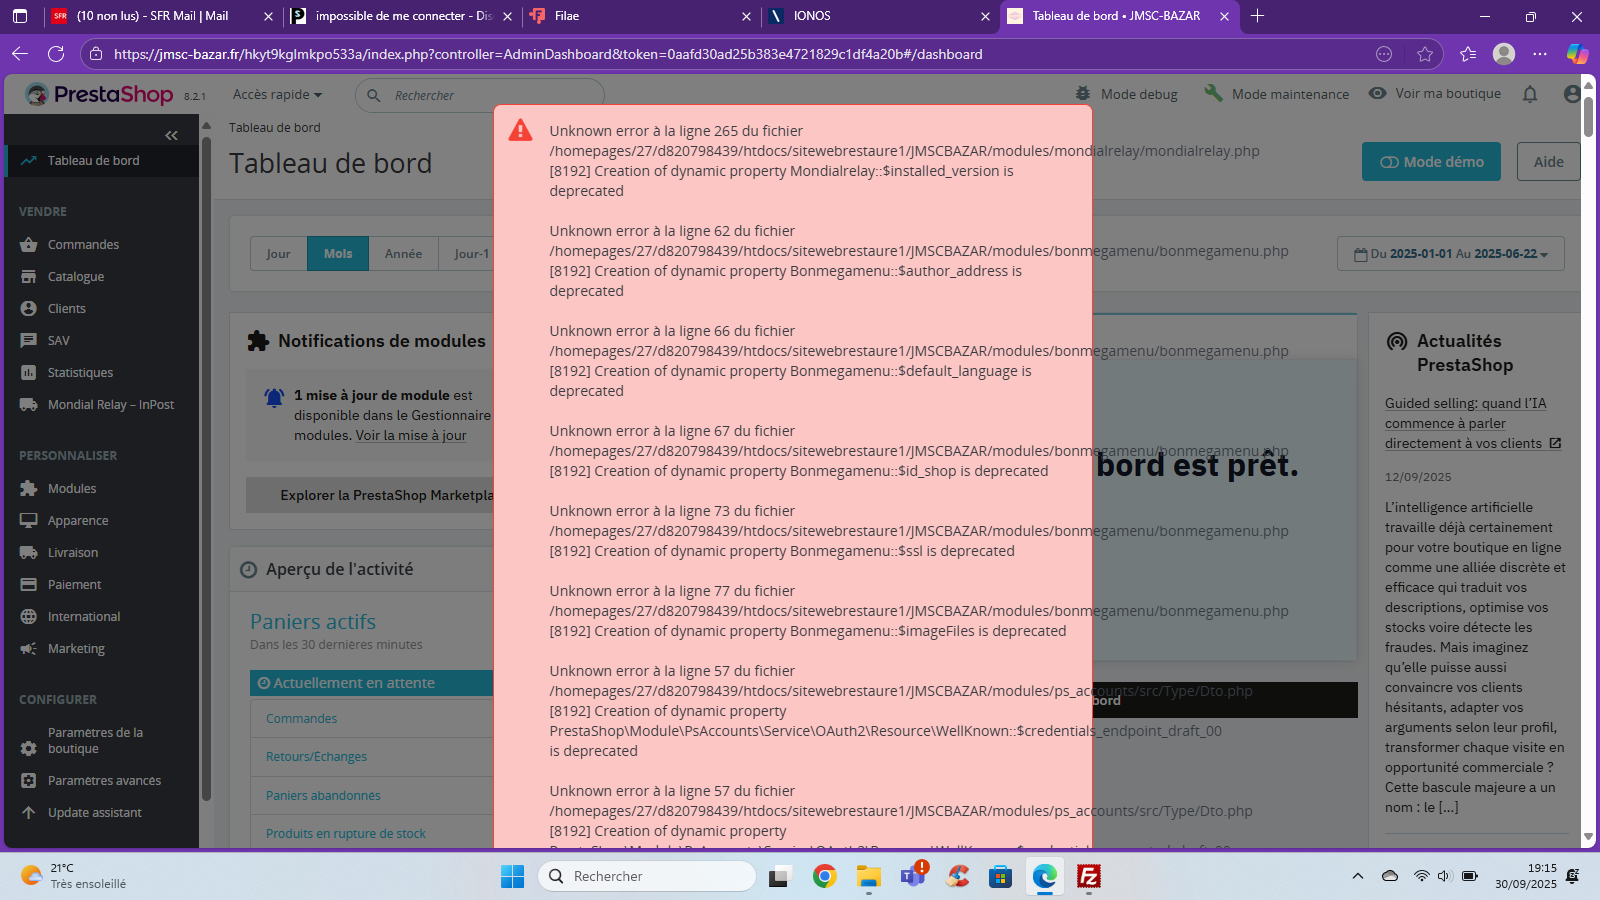Click the browser back arrow
Screen dimensions: 1600x900
[x=20, y=54]
